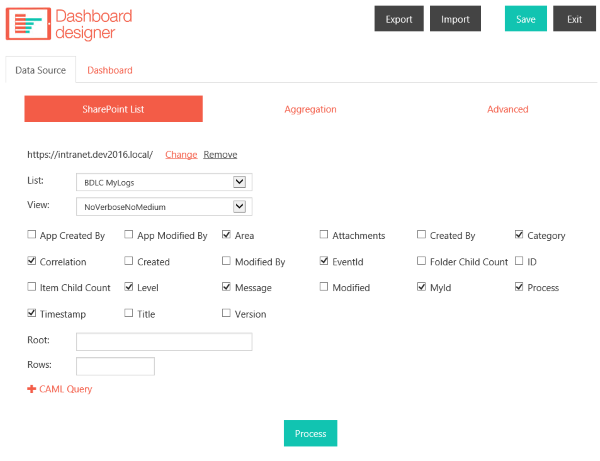
Task: Enable the App Created By checkbox
Action: (32, 235)
